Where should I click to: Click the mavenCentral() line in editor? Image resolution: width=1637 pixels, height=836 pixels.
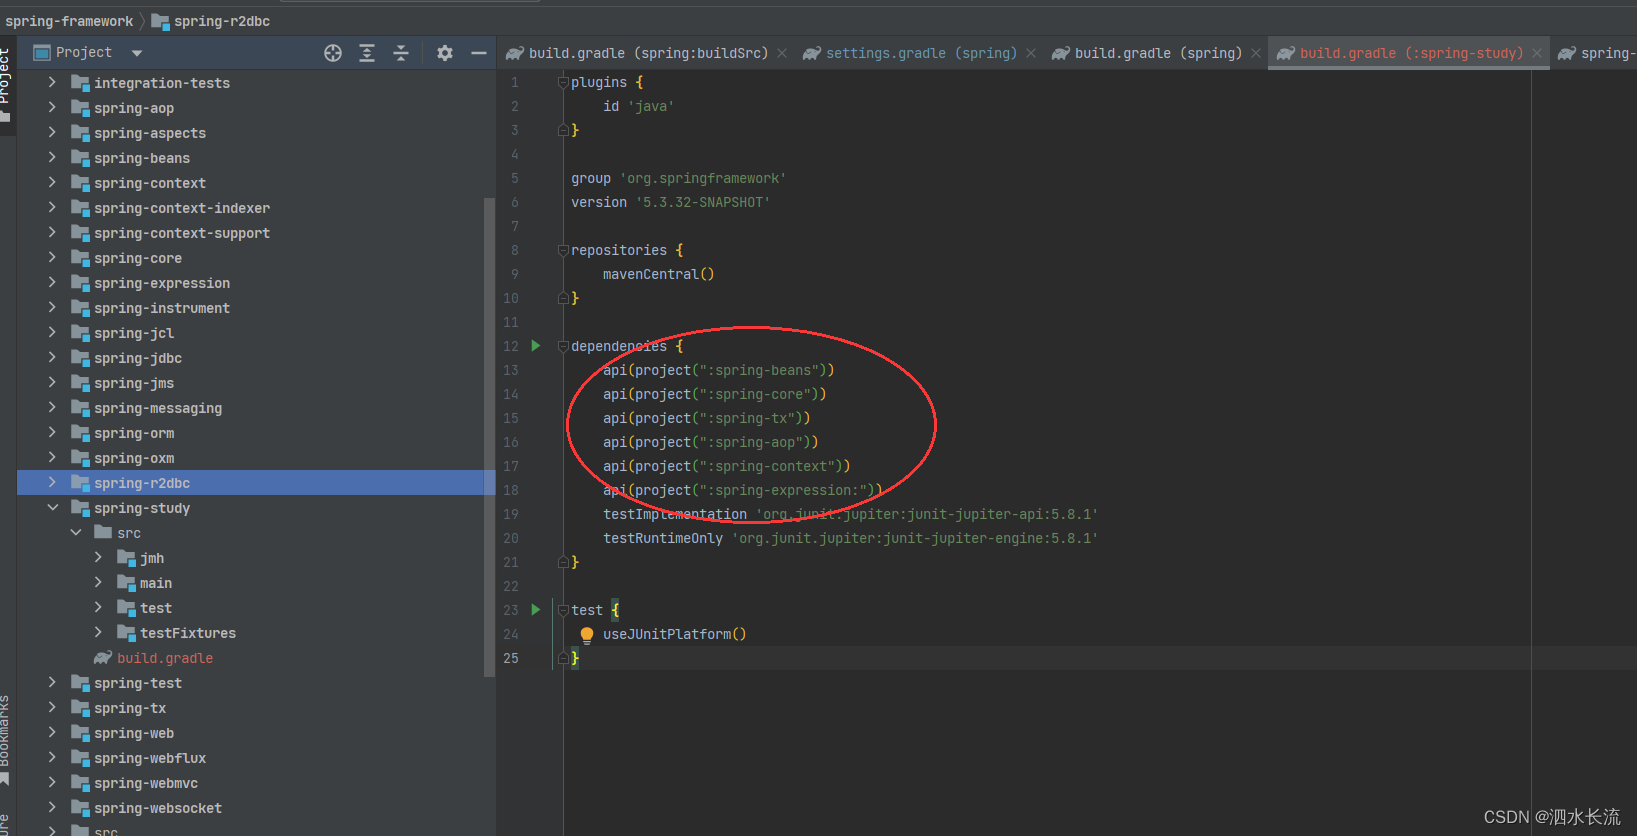pos(658,274)
